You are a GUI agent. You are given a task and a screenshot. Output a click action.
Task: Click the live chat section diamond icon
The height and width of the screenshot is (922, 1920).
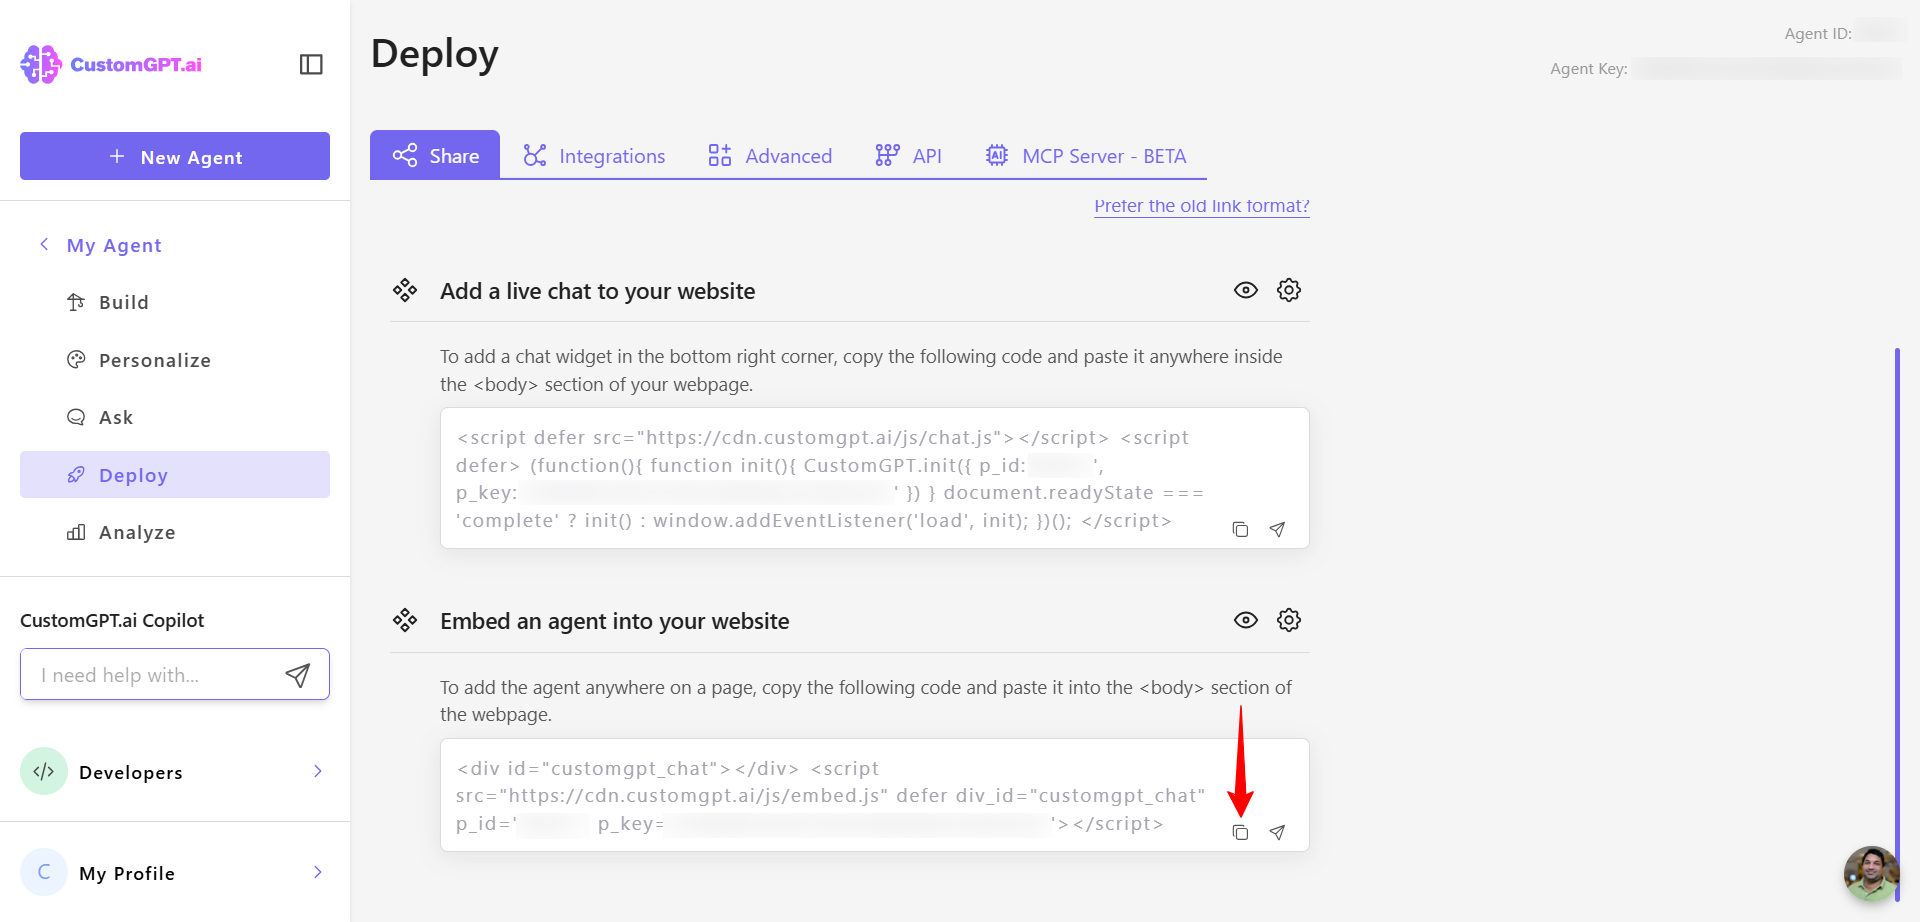pos(405,290)
